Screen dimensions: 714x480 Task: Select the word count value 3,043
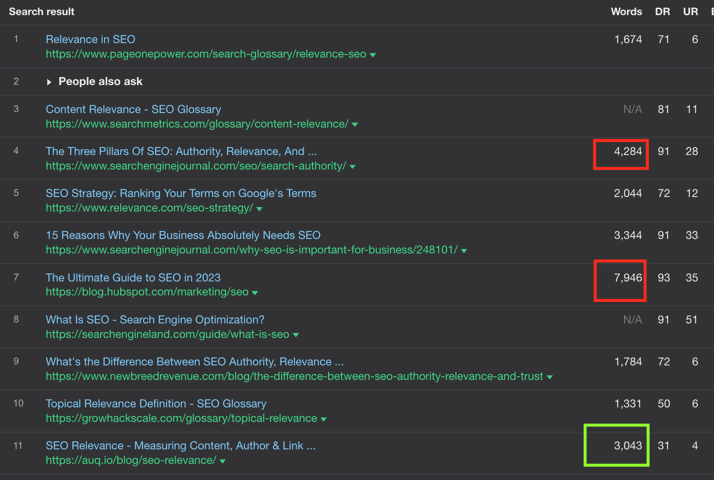pyautogui.click(x=628, y=445)
